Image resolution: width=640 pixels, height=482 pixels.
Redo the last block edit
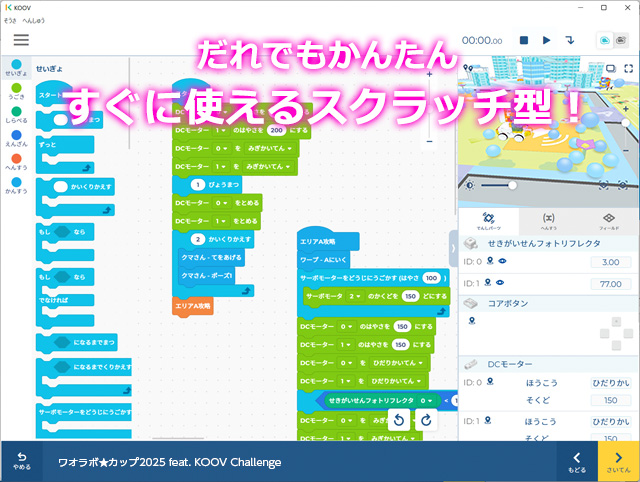426,420
